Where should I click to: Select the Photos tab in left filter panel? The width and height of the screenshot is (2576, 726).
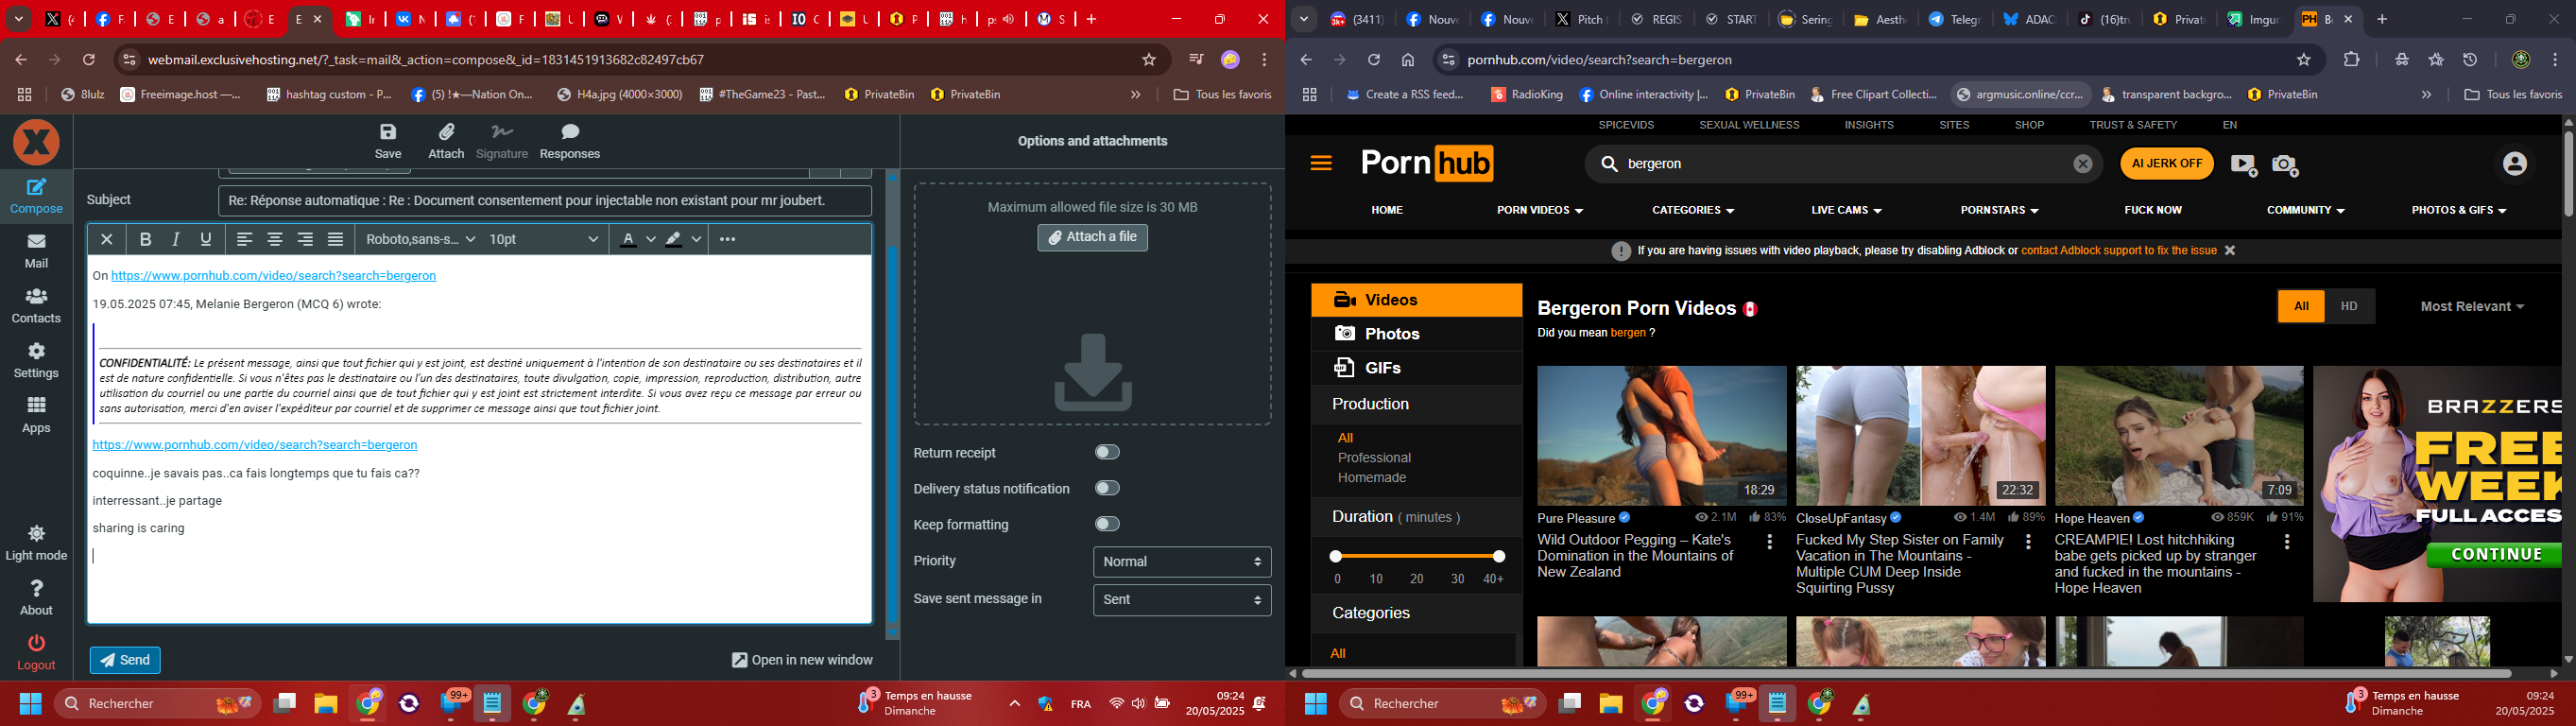click(x=1416, y=334)
